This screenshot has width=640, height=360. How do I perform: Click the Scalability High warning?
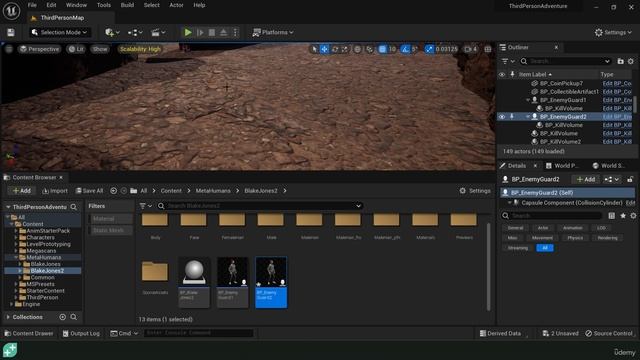click(x=140, y=49)
